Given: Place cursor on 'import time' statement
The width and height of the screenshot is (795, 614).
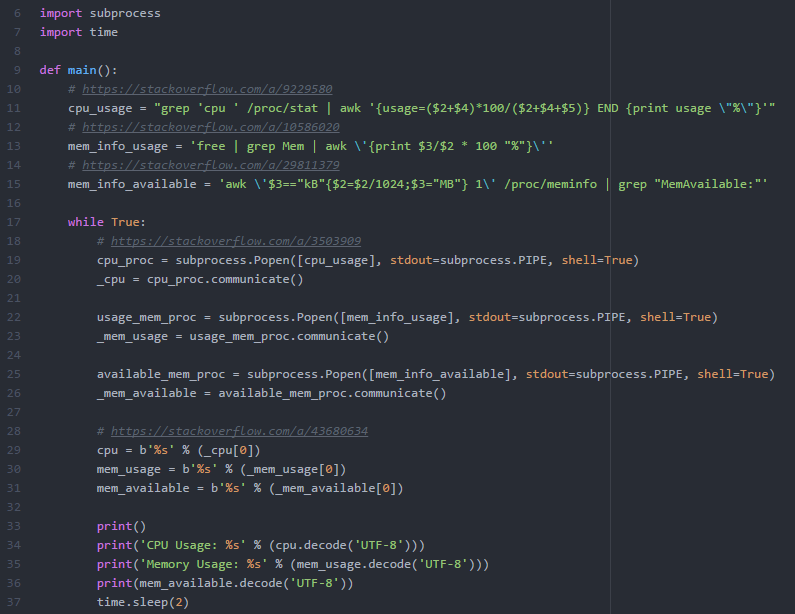Looking at the screenshot, I should (78, 32).
